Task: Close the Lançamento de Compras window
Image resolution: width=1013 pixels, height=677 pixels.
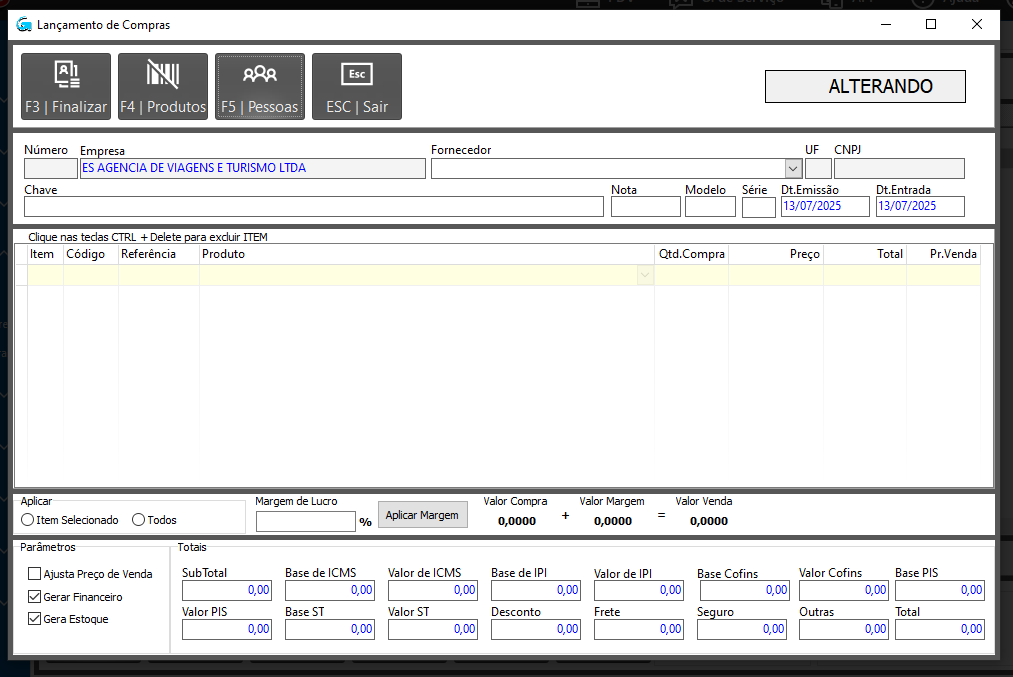Action: 977,24
